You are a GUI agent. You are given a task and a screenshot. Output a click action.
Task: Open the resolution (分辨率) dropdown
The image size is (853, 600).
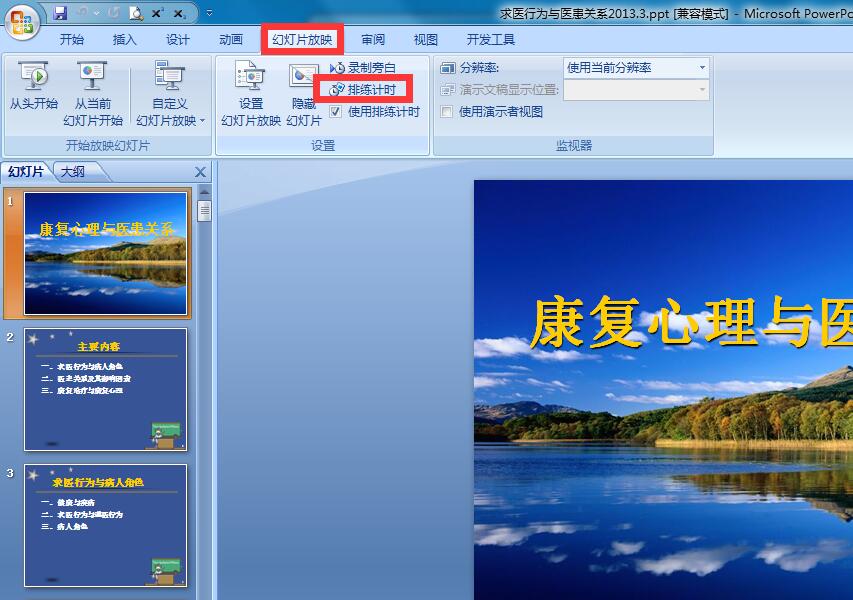tap(636, 68)
